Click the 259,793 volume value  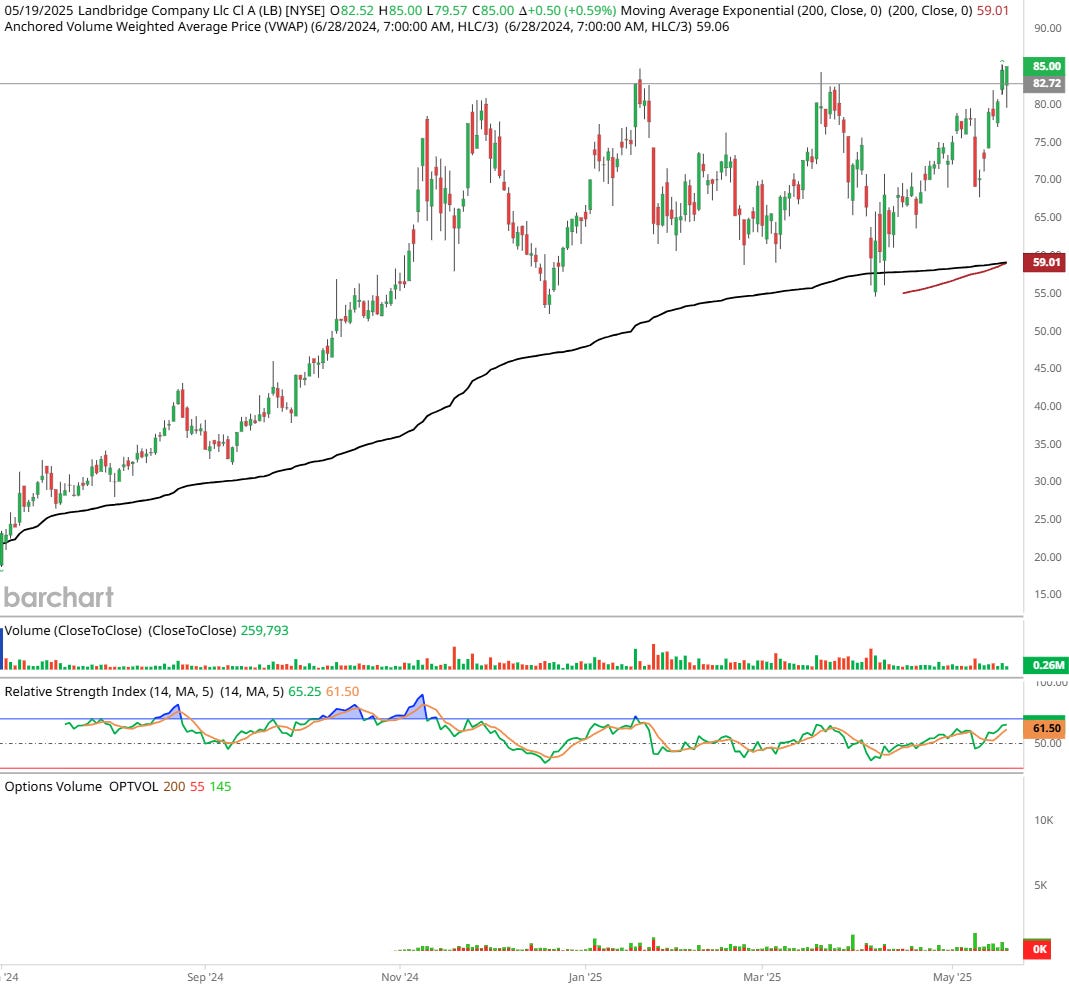(265, 631)
